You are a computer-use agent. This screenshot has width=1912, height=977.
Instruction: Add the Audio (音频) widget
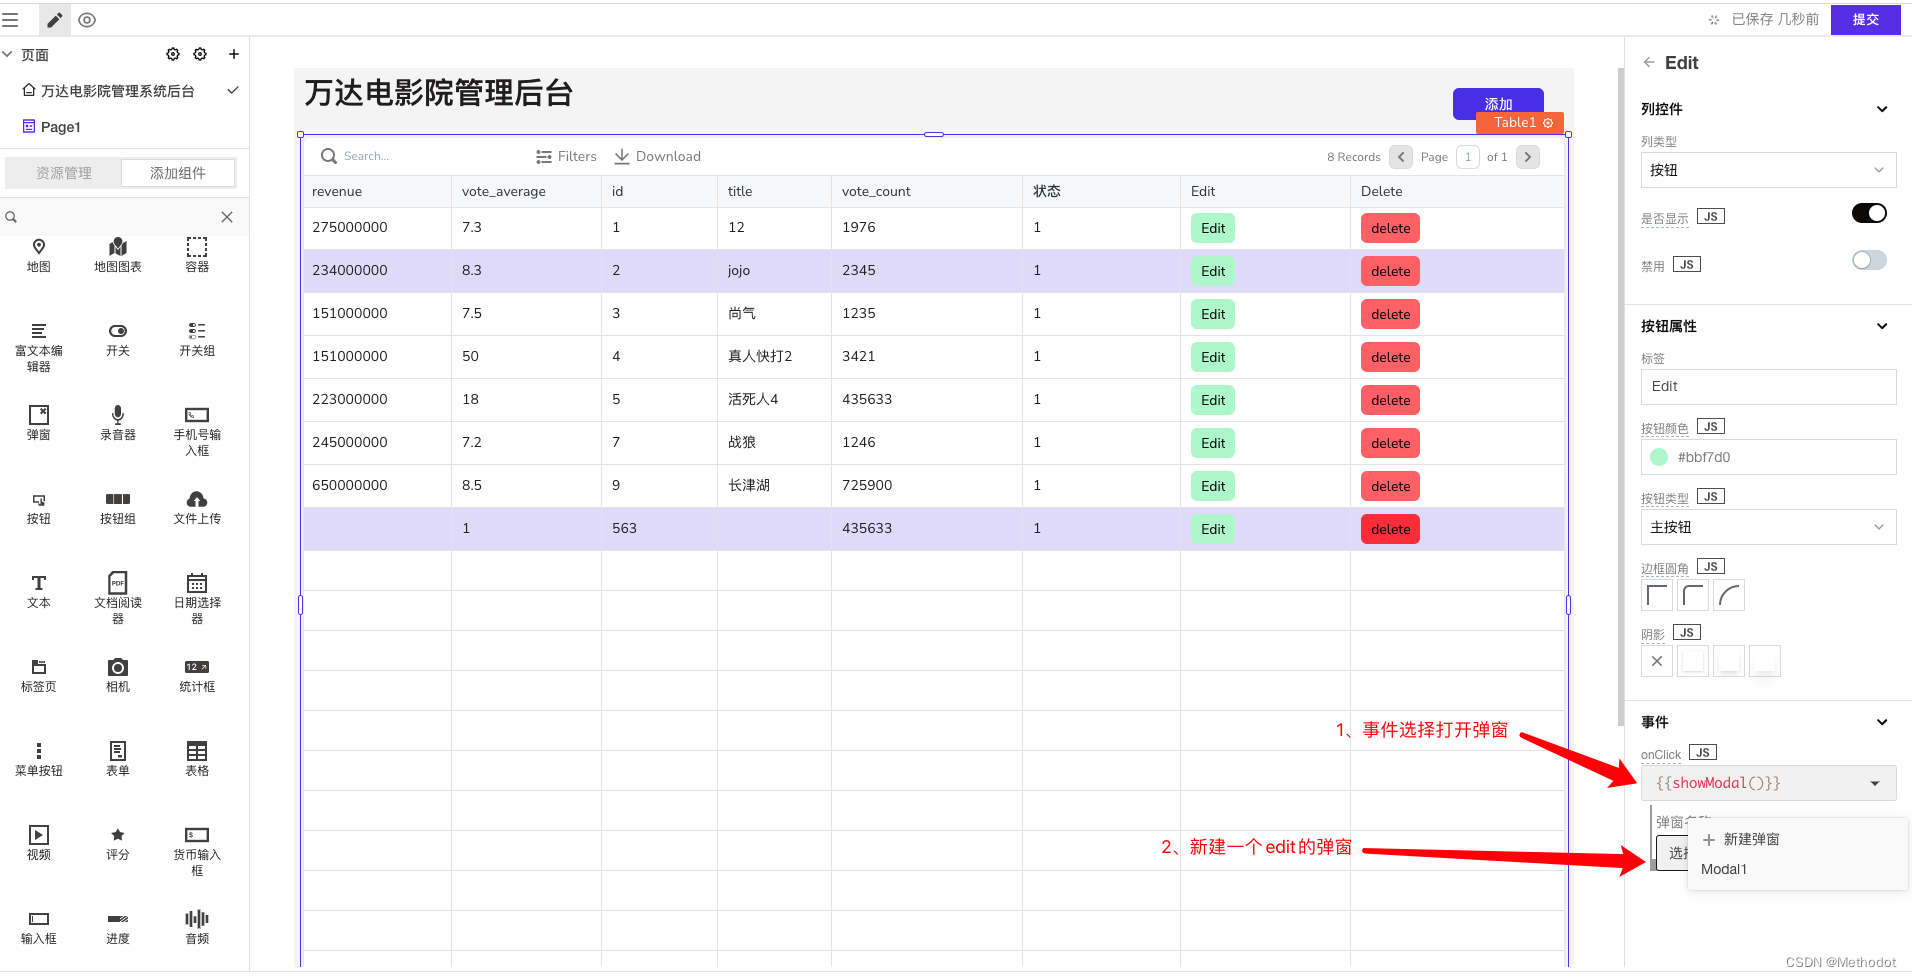[x=197, y=927]
